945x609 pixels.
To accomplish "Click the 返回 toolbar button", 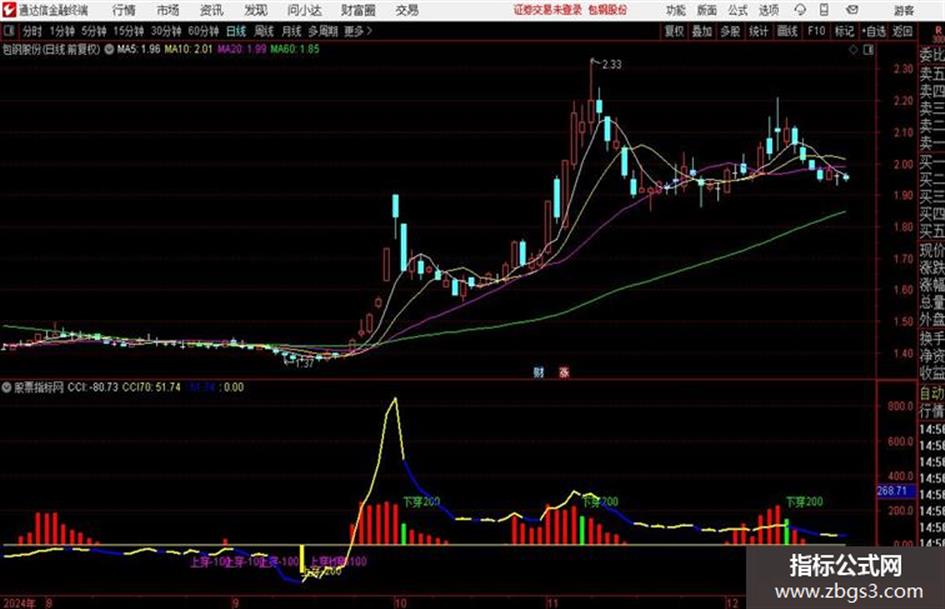I will [902, 31].
